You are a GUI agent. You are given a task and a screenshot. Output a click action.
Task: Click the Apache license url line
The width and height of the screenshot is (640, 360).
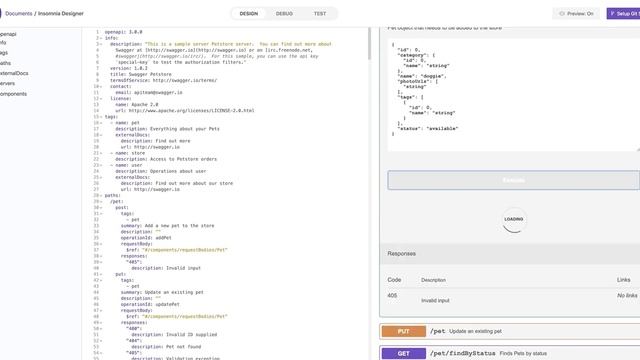pos(185,111)
